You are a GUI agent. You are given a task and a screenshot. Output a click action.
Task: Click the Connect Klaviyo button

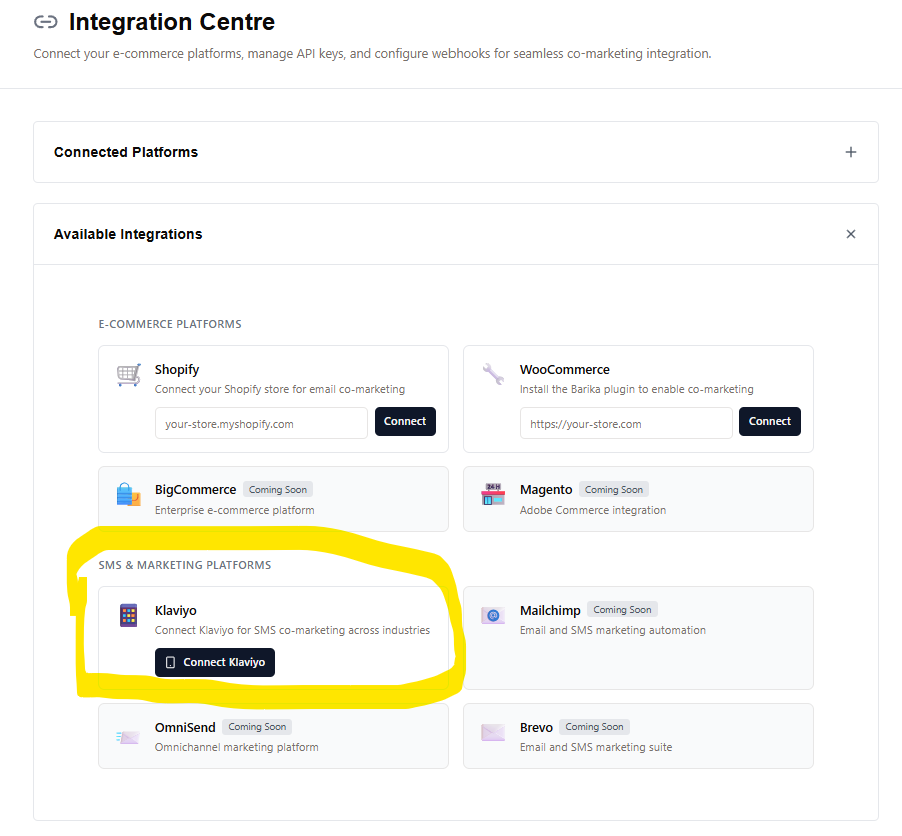tap(215, 662)
